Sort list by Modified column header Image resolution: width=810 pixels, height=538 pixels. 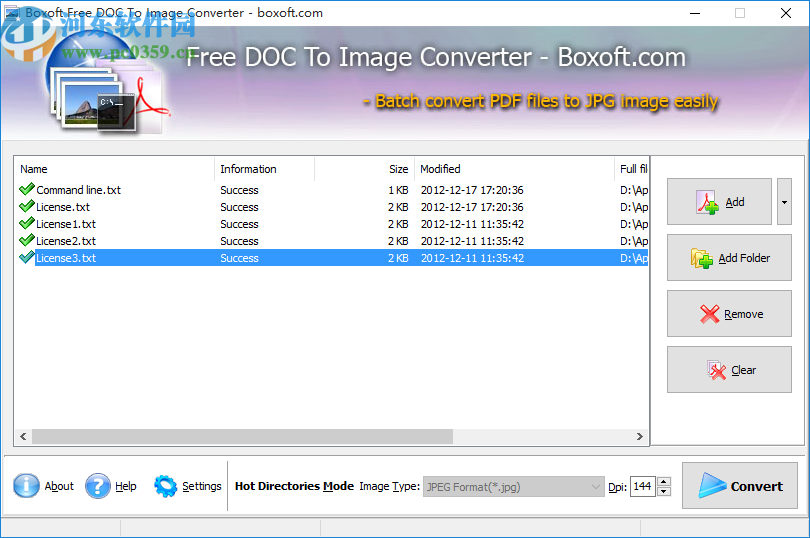(514, 169)
